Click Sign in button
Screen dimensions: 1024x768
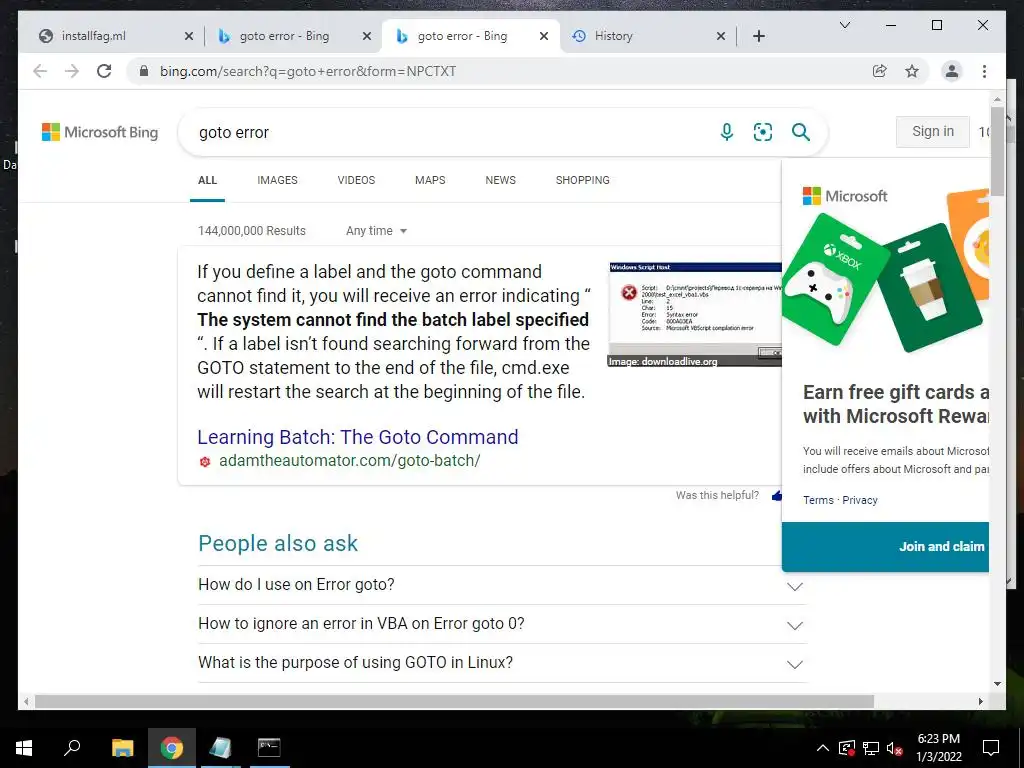click(933, 131)
